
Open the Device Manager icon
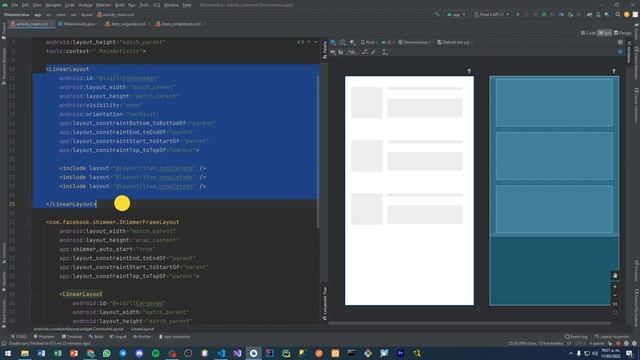click(x=598, y=15)
